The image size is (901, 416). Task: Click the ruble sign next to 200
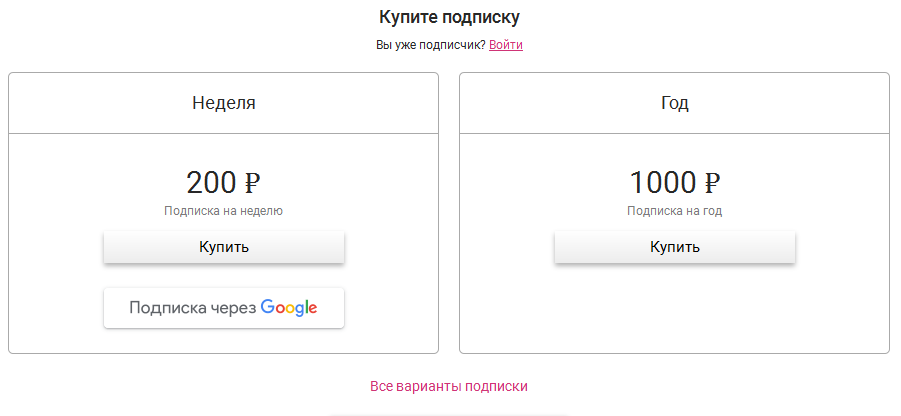click(252, 183)
